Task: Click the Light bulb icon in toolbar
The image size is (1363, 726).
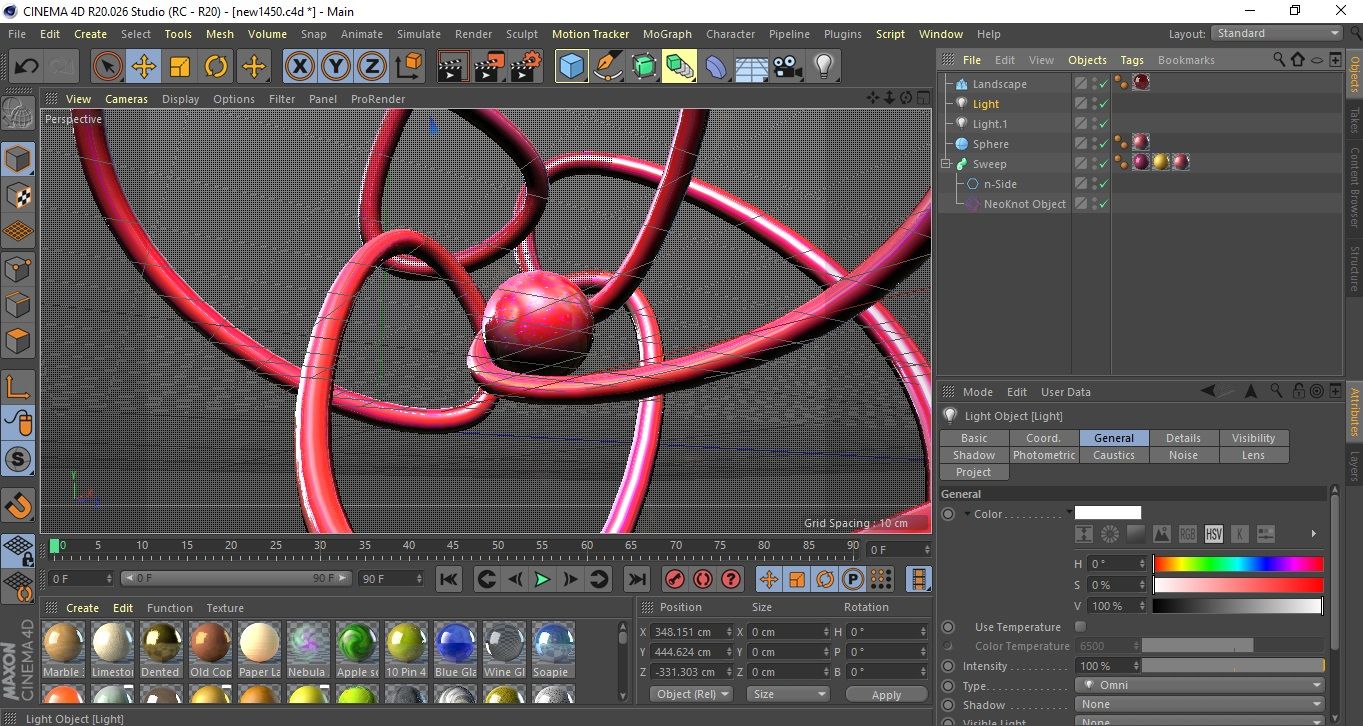Action: [823, 67]
